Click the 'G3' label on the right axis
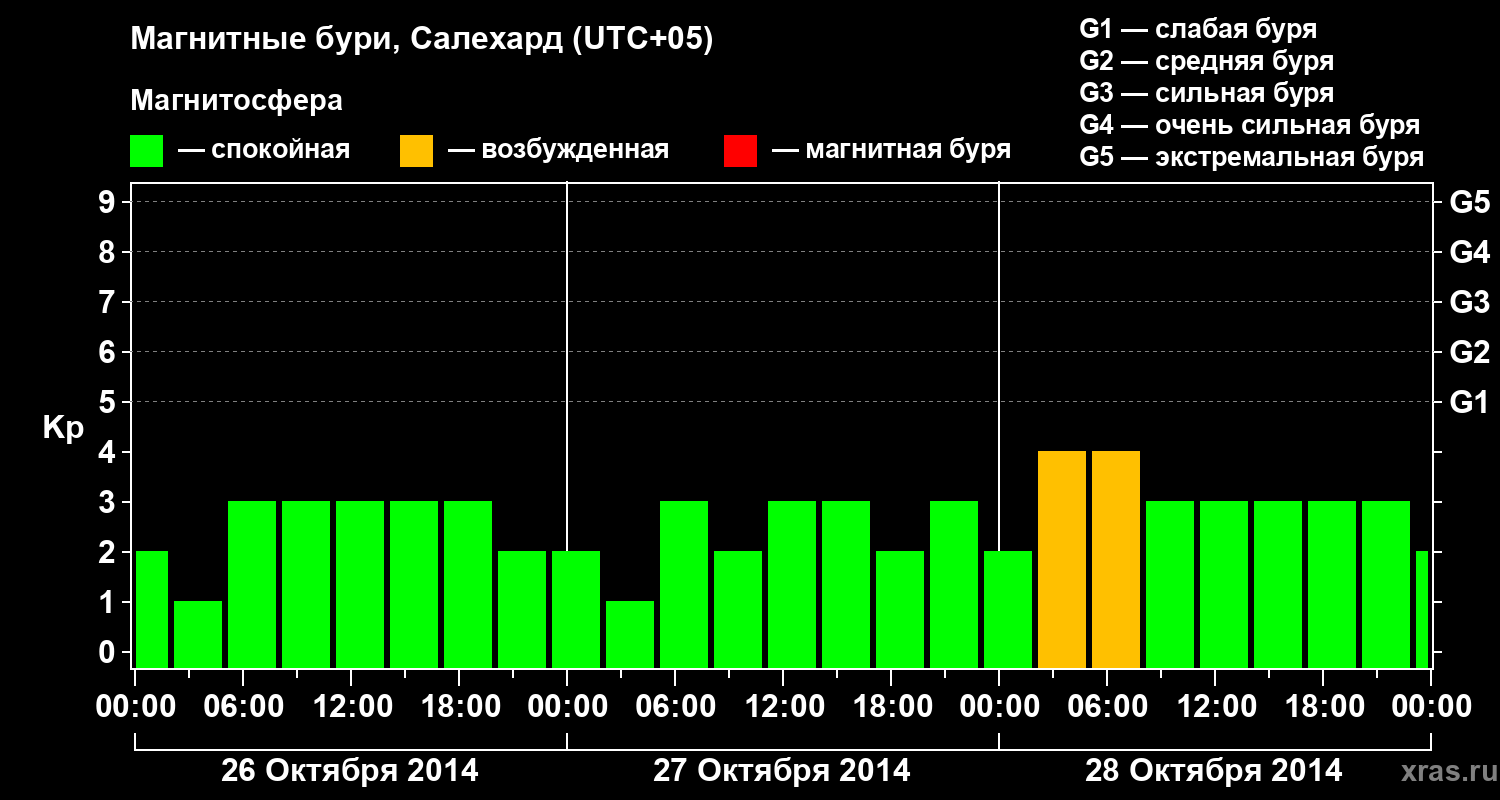Screen dimensions: 1500x800 click(1469, 303)
